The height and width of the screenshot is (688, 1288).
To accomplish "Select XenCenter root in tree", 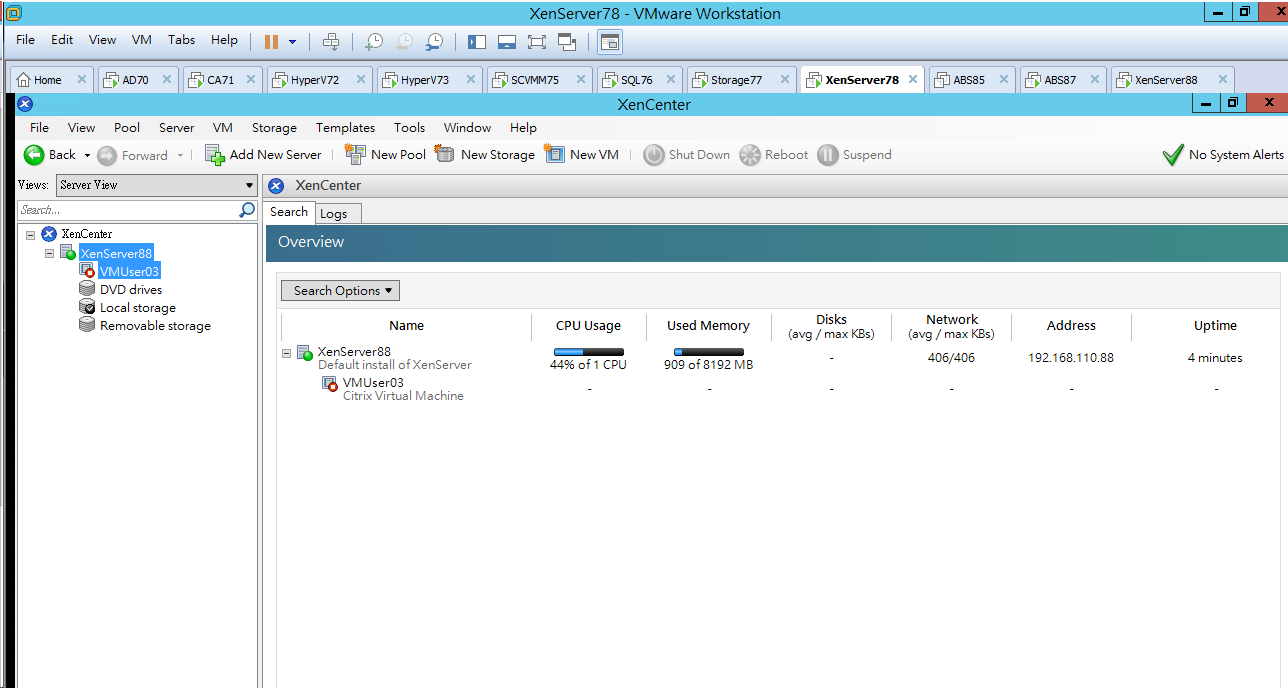I will tap(86, 234).
